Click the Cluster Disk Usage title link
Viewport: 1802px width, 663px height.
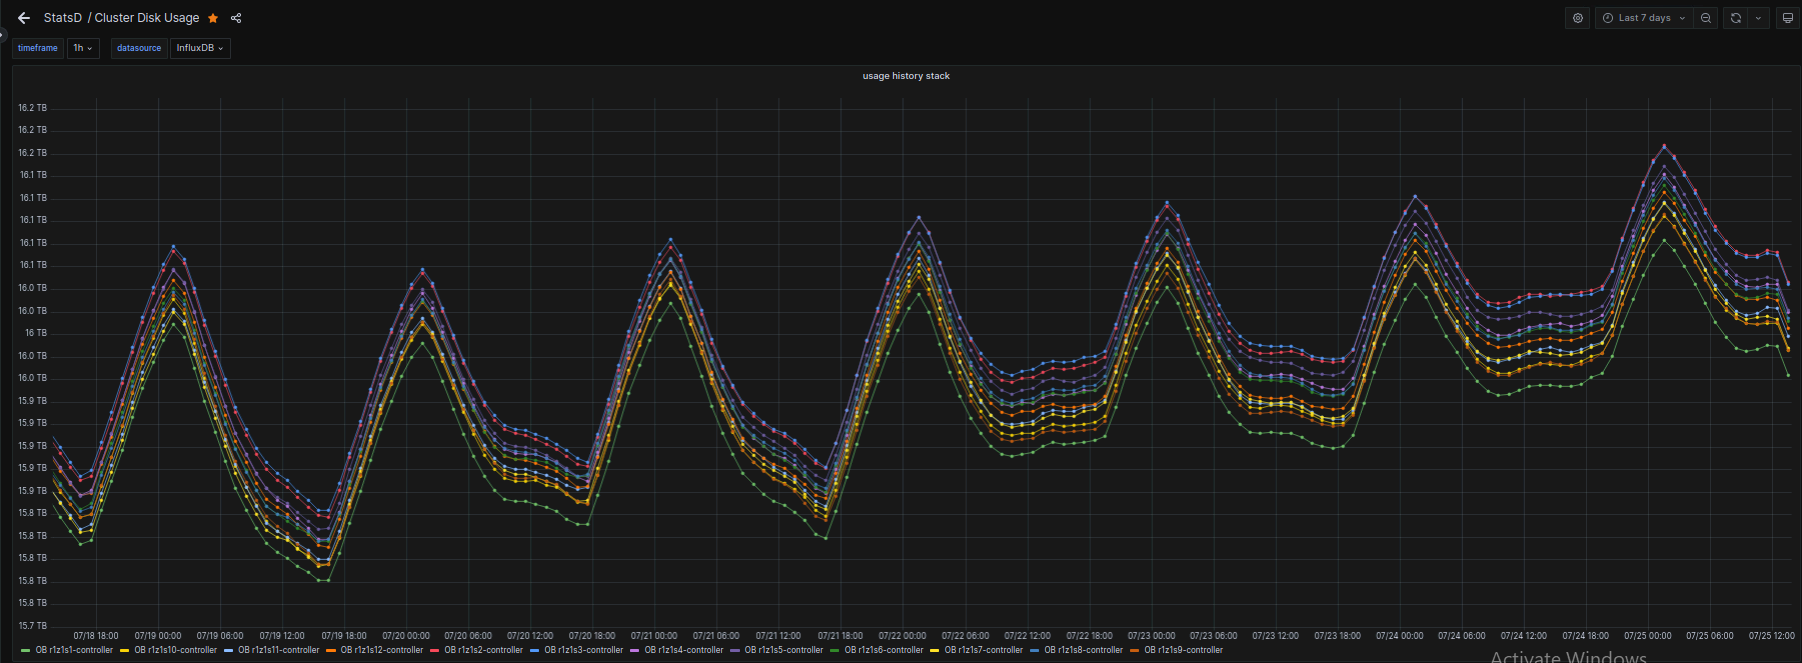(x=147, y=18)
